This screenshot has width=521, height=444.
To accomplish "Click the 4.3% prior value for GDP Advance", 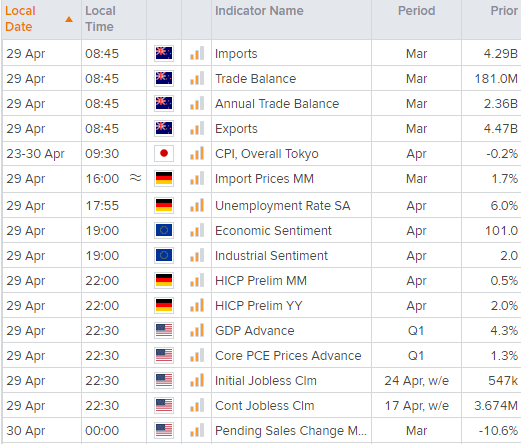I will click(x=504, y=331).
